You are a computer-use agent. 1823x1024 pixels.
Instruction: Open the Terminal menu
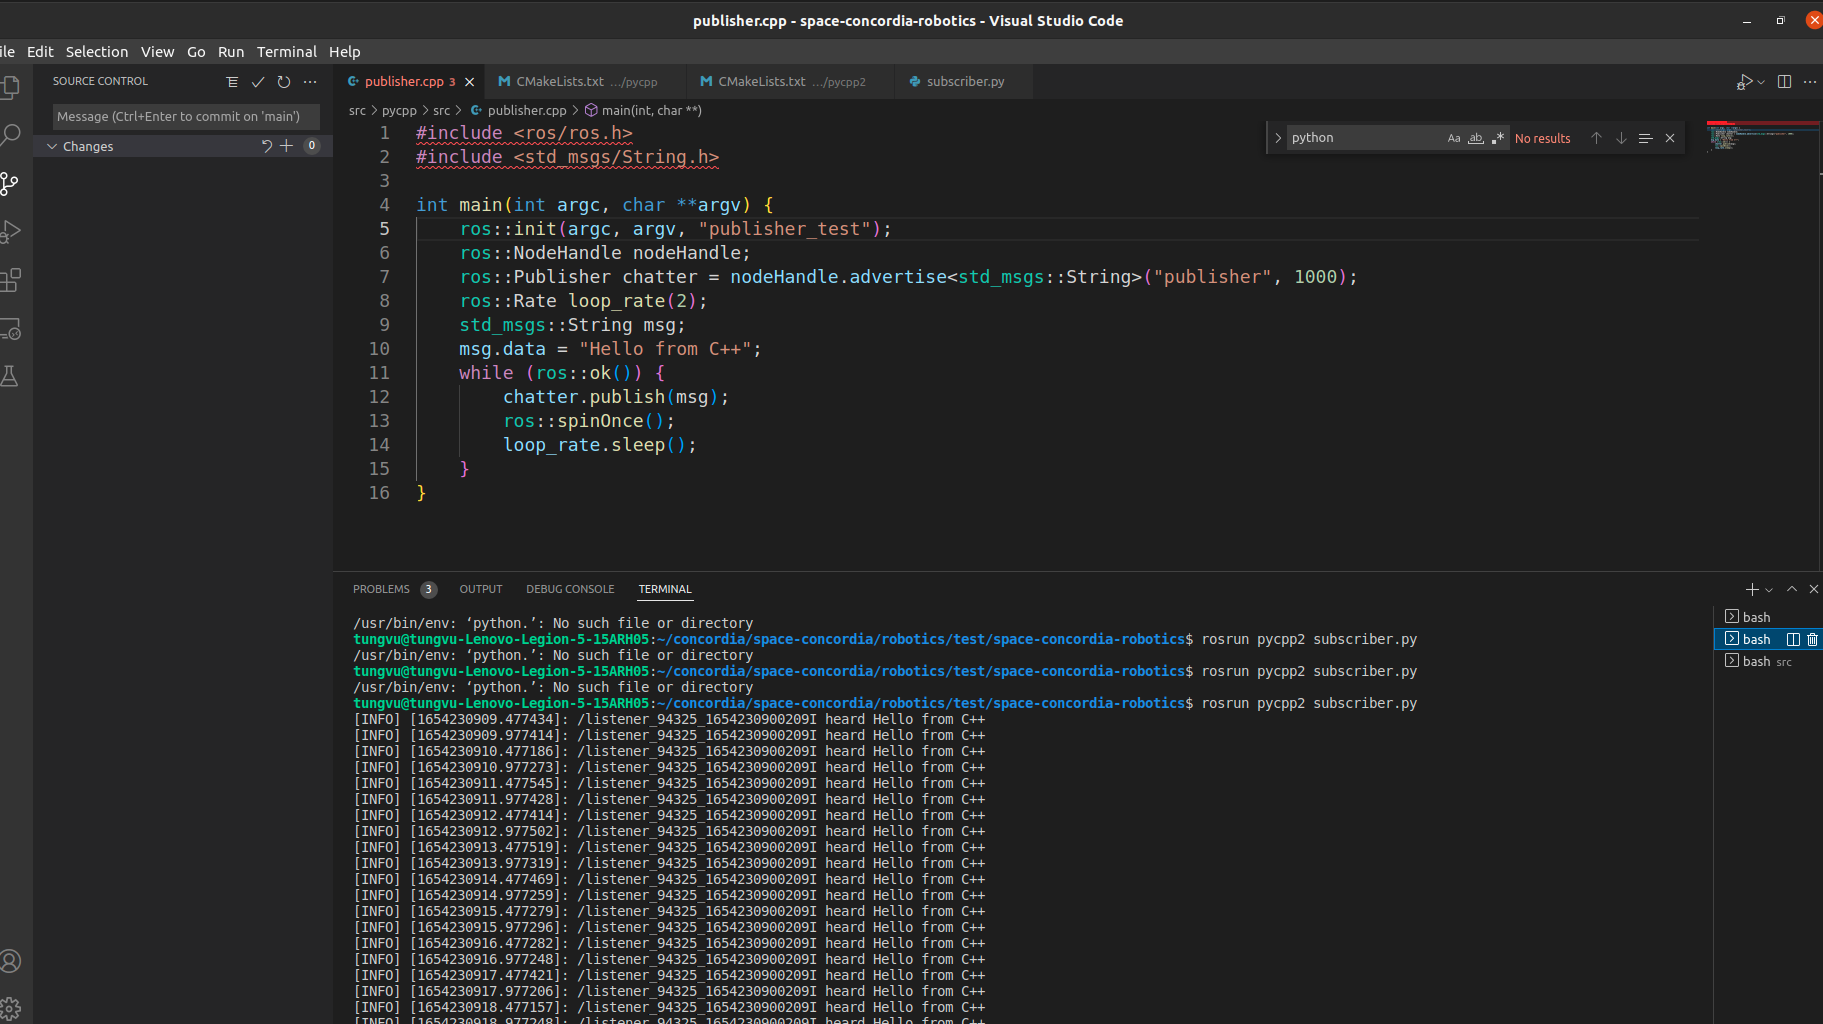pyautogui.click(x=286, y=52)
